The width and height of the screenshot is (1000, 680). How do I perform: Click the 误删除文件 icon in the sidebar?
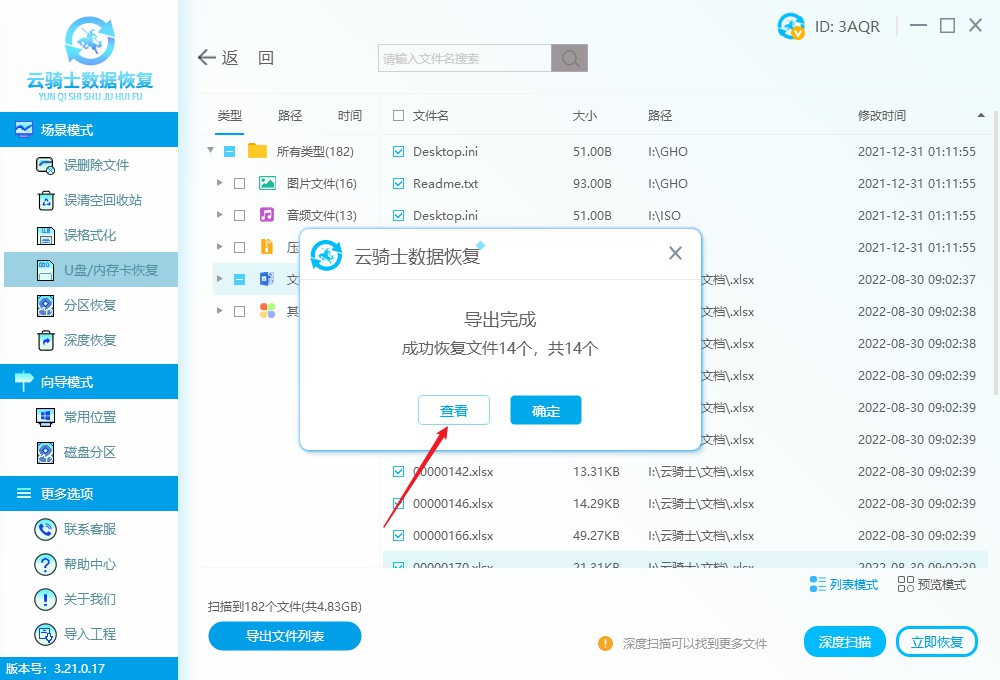point(45,165)
